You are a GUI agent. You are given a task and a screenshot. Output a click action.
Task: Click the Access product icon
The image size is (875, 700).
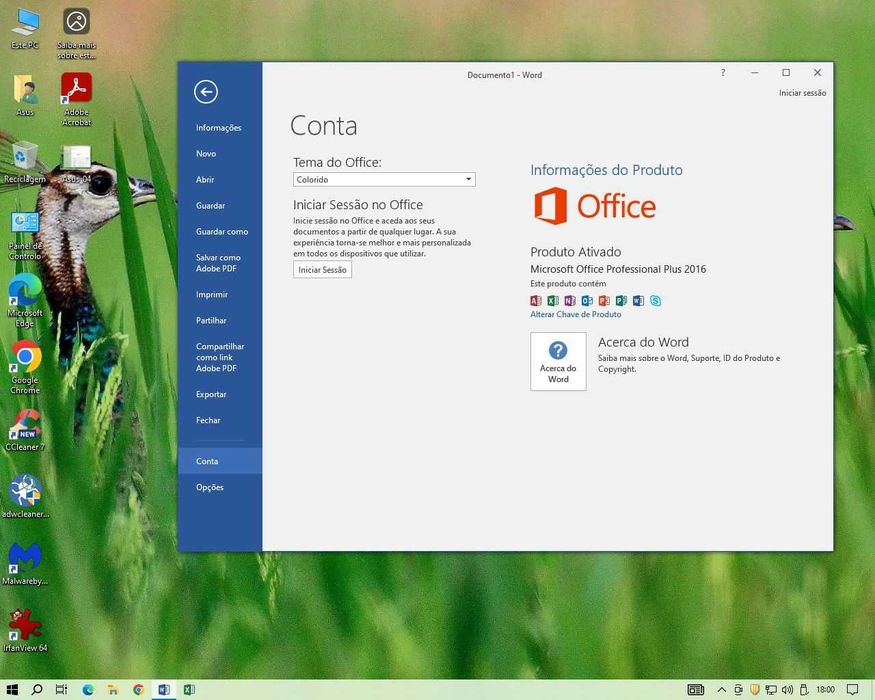coord(536,301)
